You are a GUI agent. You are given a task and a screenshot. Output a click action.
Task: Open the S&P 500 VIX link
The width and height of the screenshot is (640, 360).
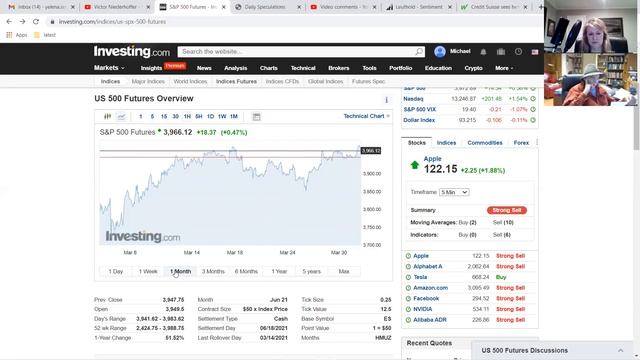pos(420,109)
